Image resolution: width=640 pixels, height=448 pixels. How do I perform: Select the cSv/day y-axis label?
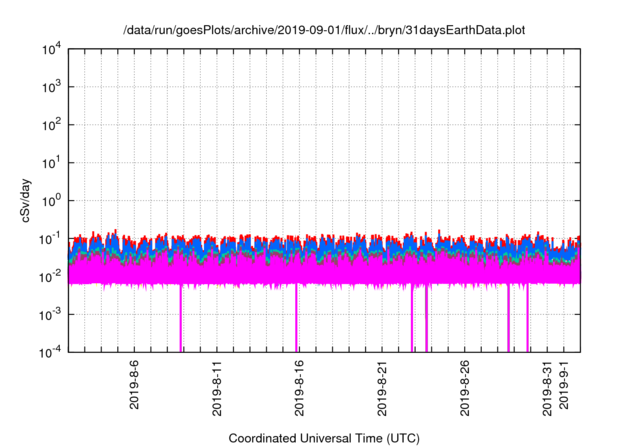click(x=26, y=201)
